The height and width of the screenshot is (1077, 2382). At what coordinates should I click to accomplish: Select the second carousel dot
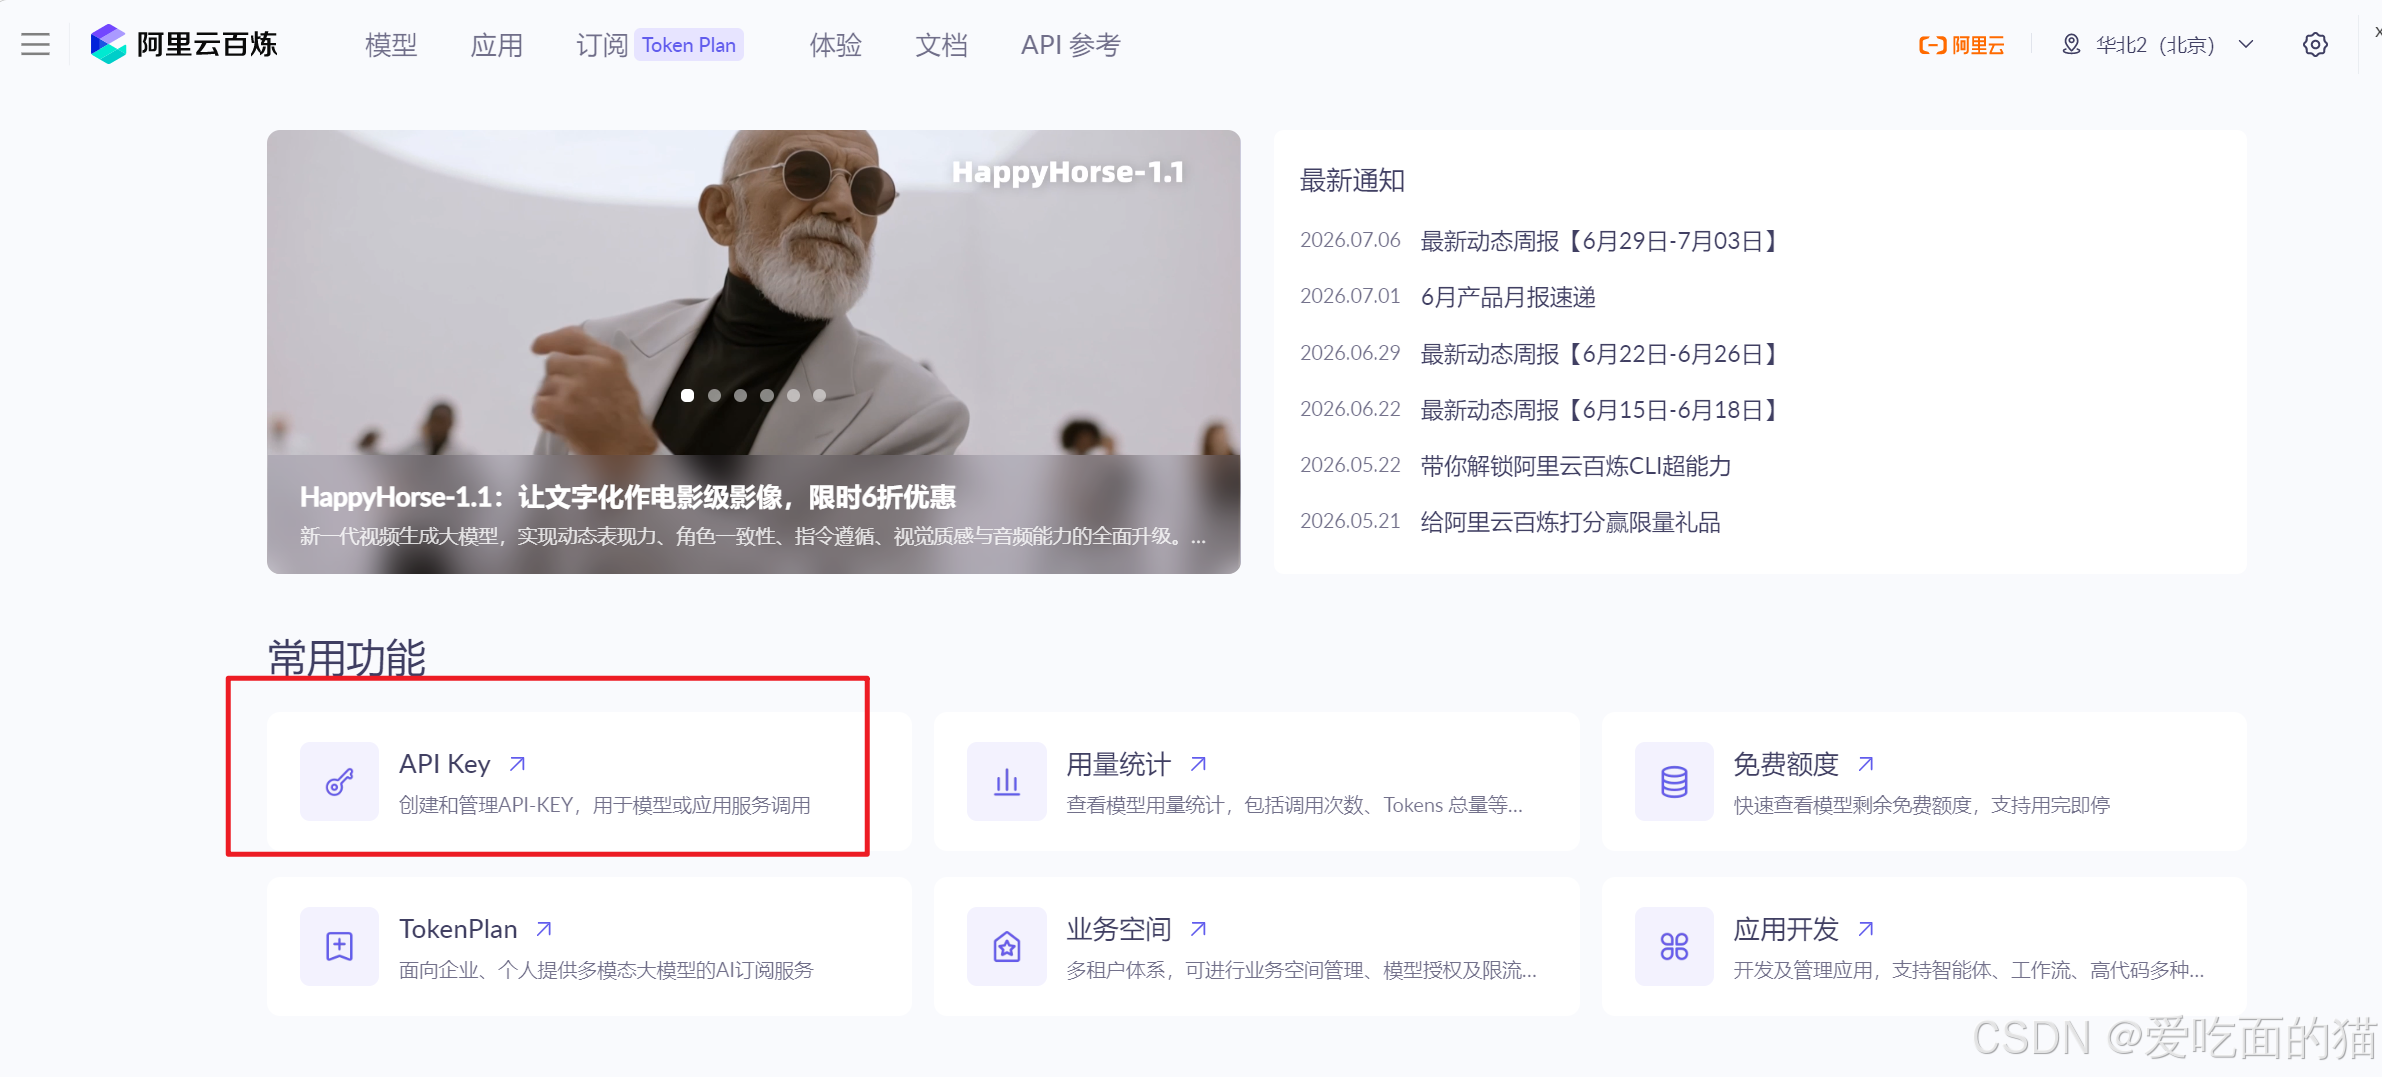[714, 395]
